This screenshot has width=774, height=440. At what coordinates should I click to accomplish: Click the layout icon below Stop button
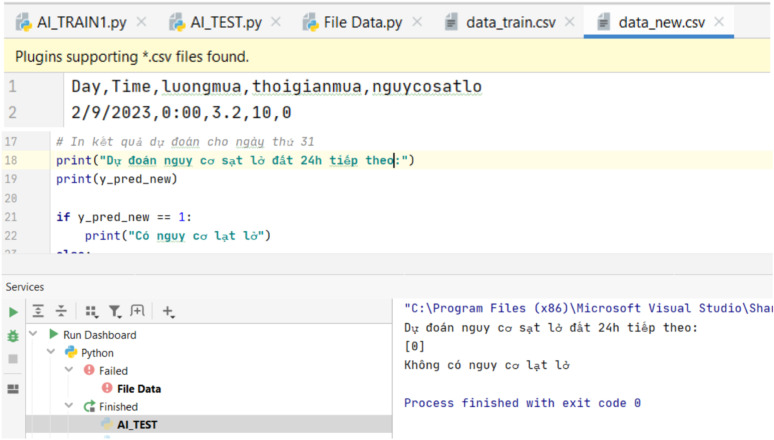[x=13, y=389]
